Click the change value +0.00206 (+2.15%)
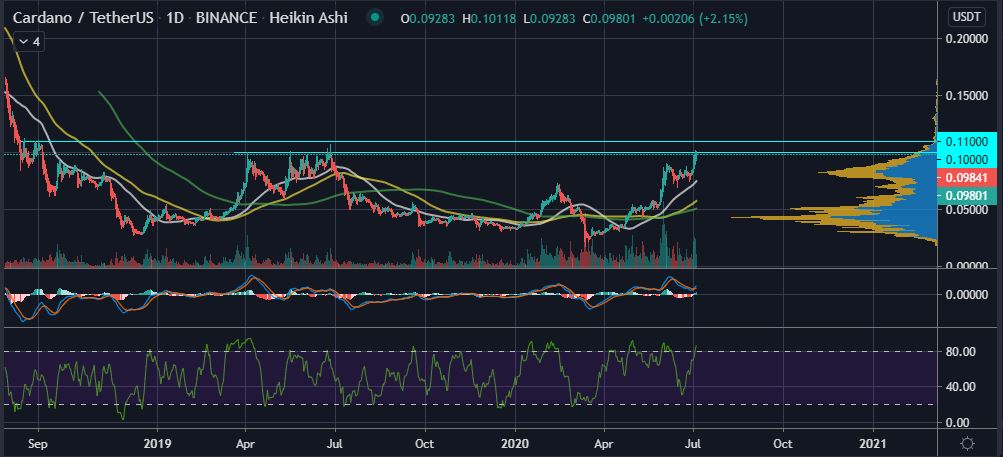Viewport: 1003px width, 457px height. 694,19
